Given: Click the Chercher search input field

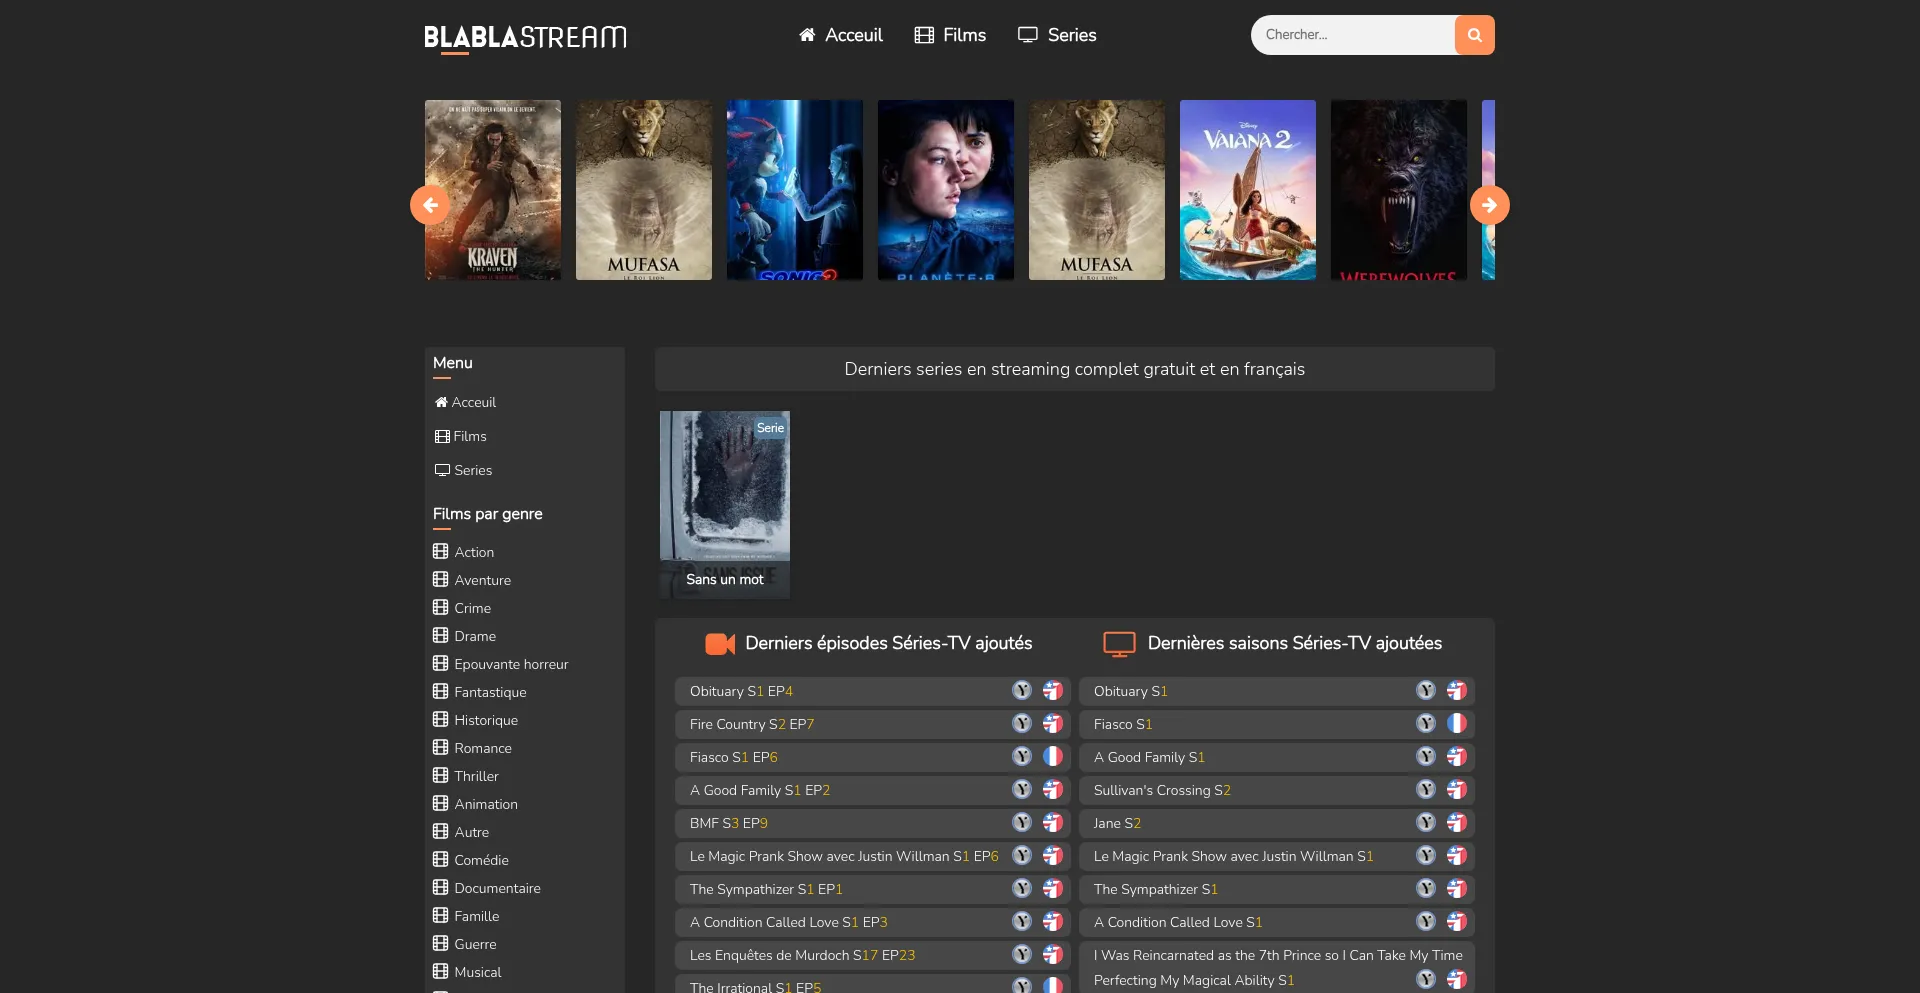Looking at the screenshot, I should pyautogui.click(x=1352, y=35).
